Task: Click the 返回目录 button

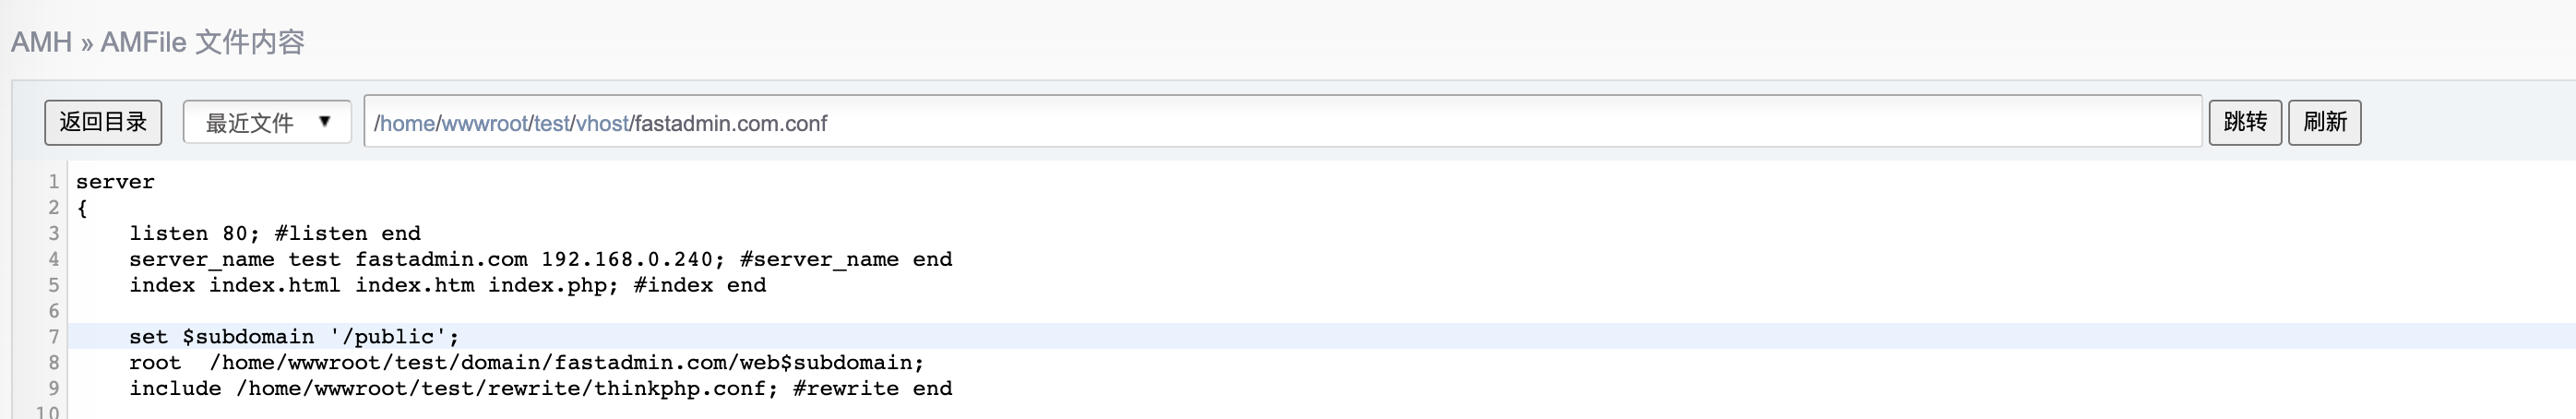Action: [103, 122]
